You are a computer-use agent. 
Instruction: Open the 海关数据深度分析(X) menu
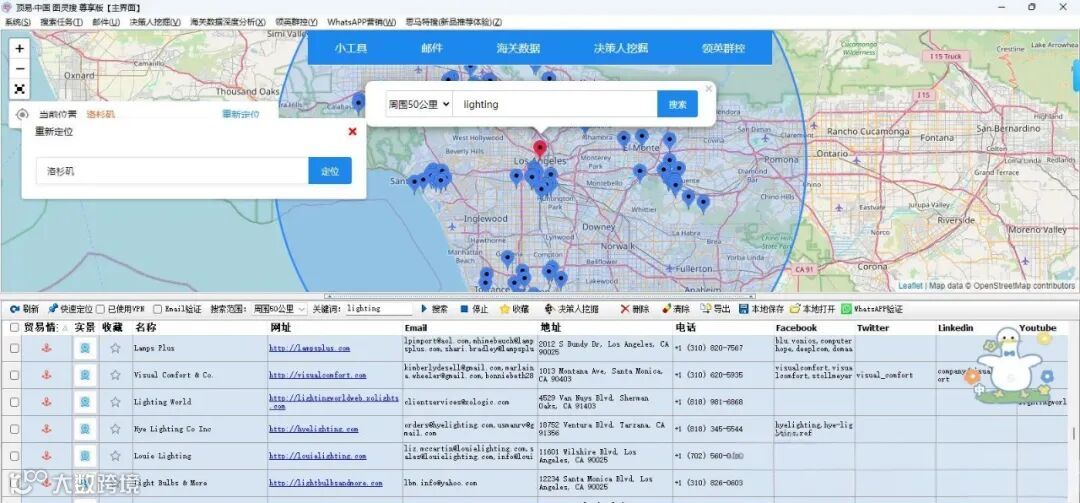(228, 22)
